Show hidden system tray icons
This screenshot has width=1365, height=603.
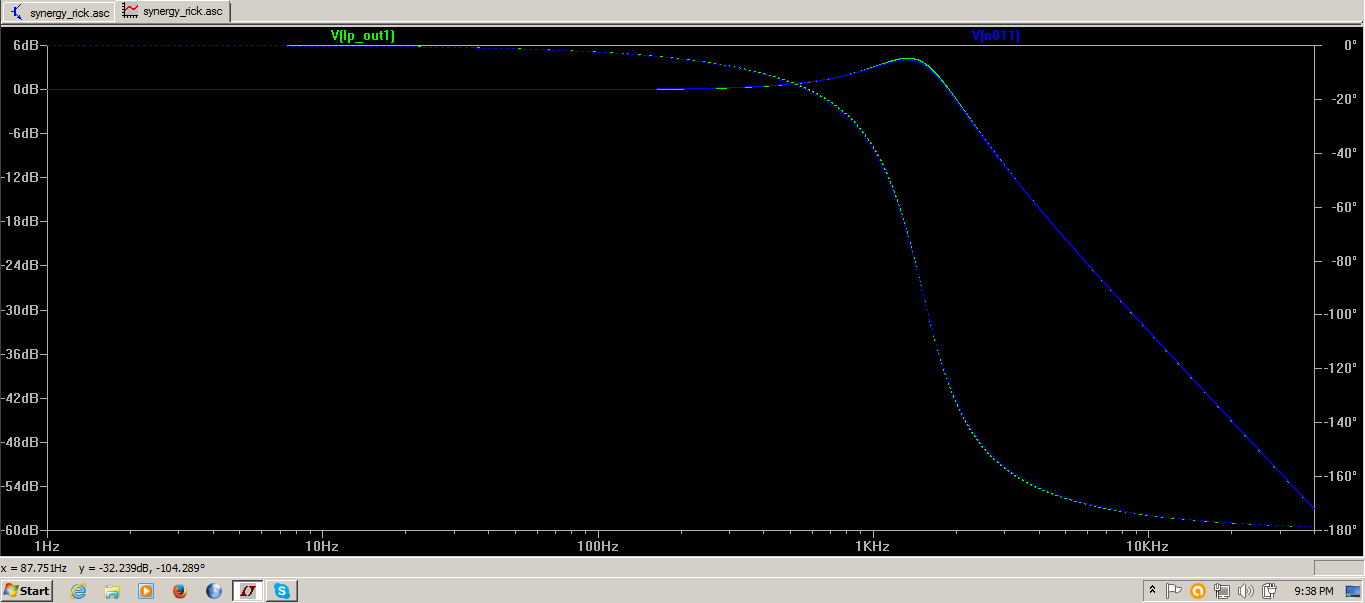(x=1152, y=591)
